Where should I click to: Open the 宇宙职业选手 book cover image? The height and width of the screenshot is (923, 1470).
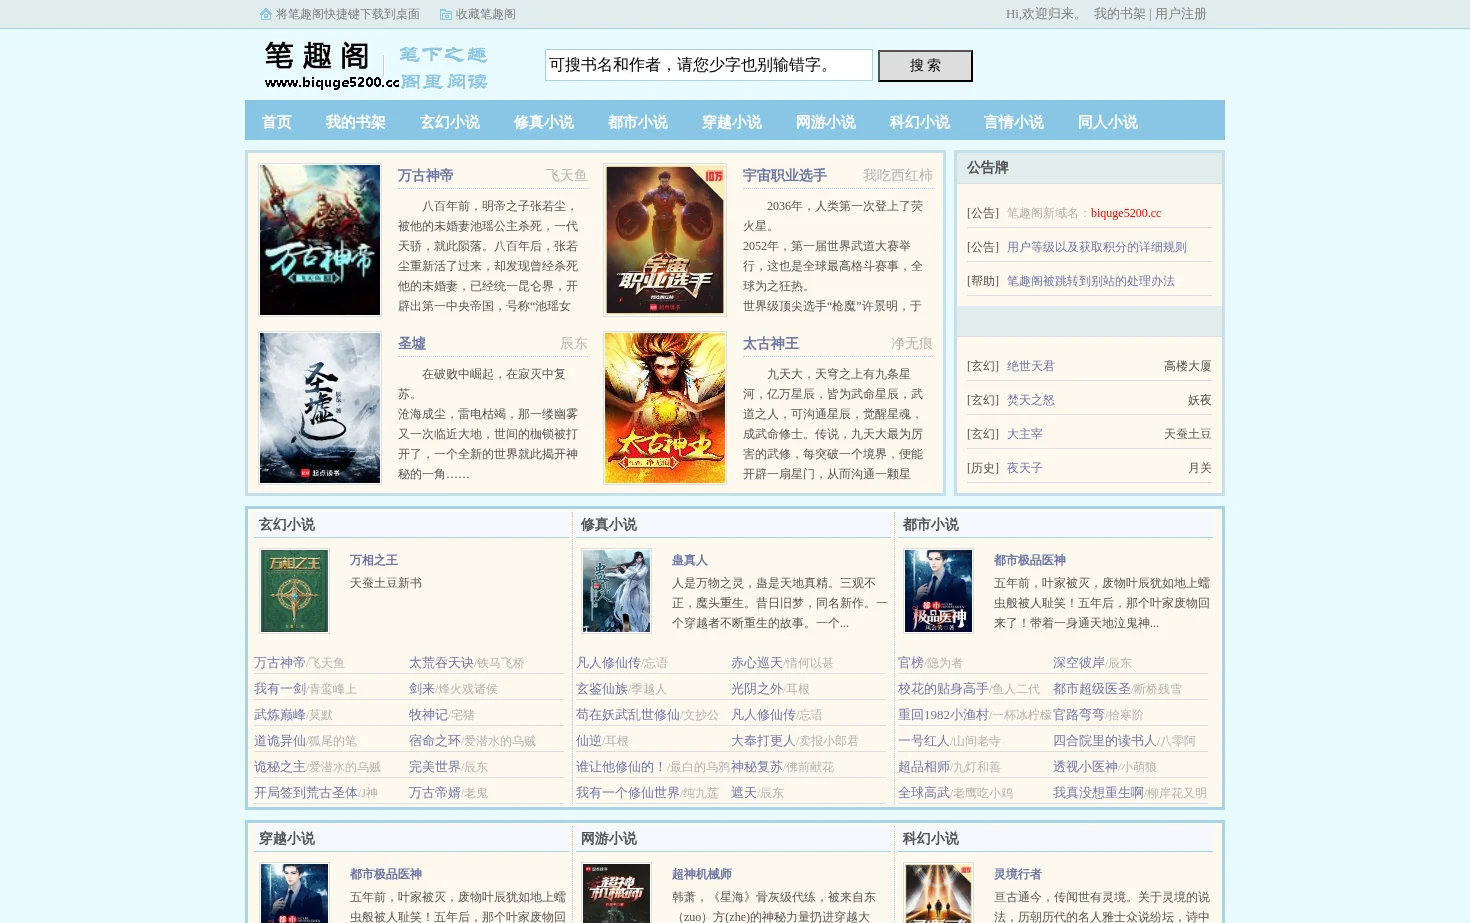tap(665, 240)
